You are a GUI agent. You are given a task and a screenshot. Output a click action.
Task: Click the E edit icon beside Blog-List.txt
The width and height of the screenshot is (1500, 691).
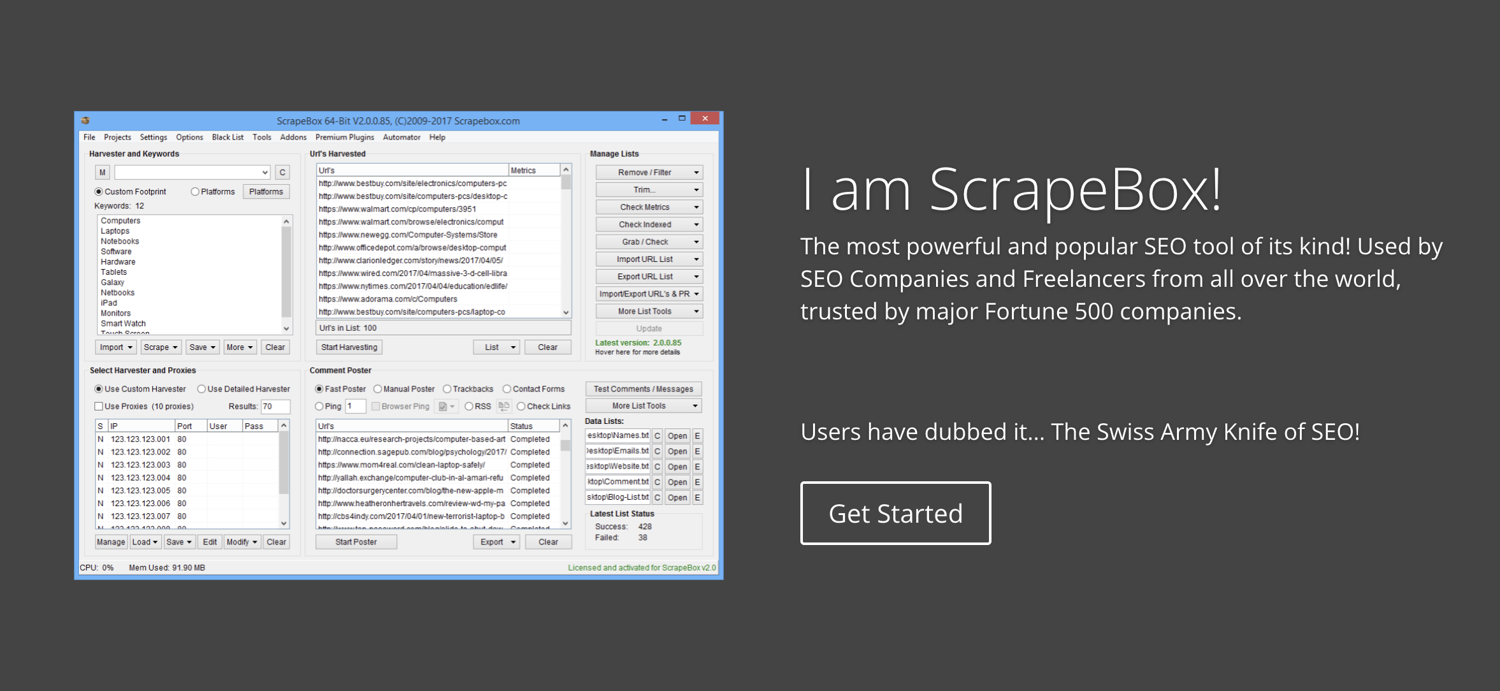coord(698,497)
